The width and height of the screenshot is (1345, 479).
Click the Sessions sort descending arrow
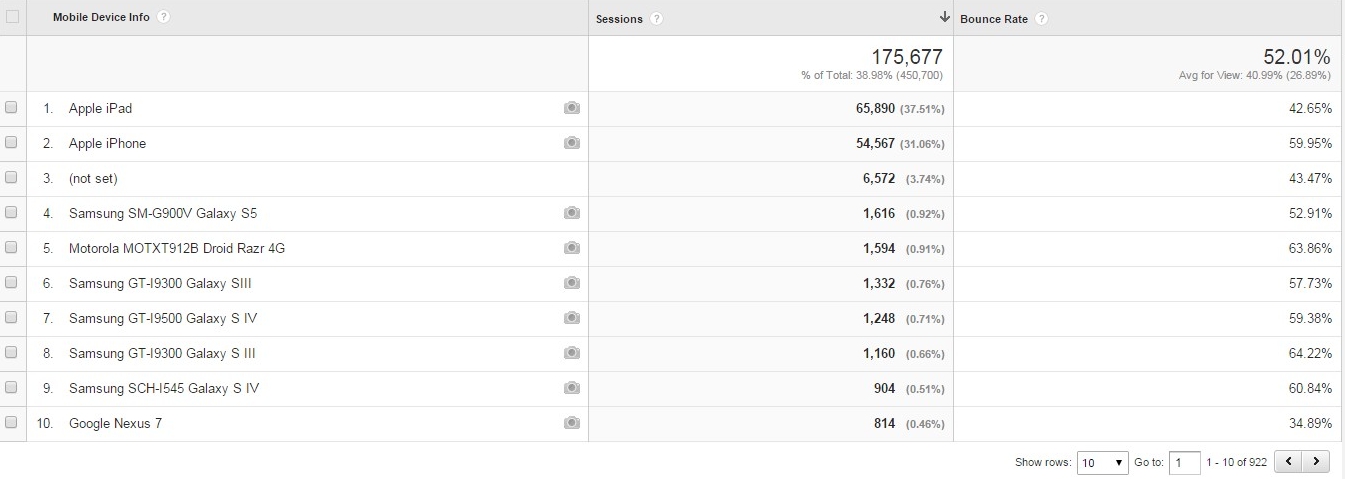[944, 18]
